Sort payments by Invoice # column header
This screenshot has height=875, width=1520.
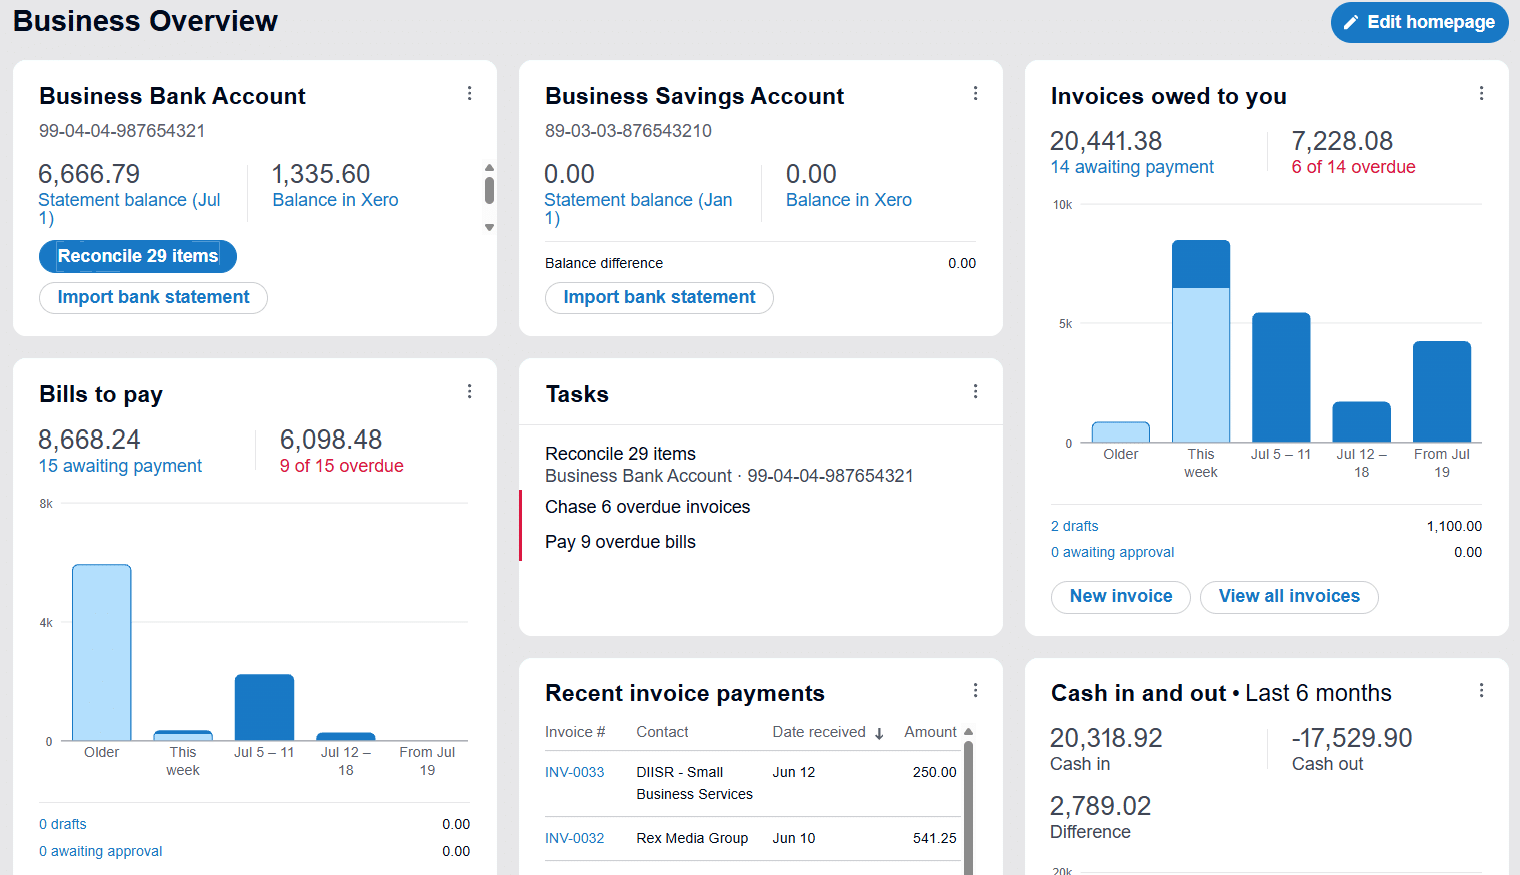pos(575,732)
